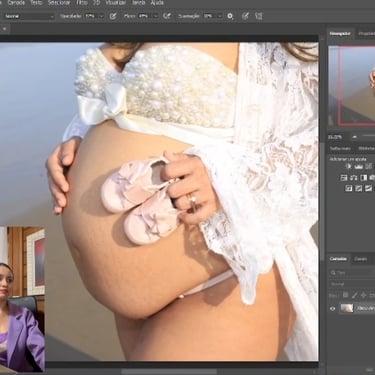Select the Navegador panel tab
Screen dimensions: 375x375
click(340, 34)
